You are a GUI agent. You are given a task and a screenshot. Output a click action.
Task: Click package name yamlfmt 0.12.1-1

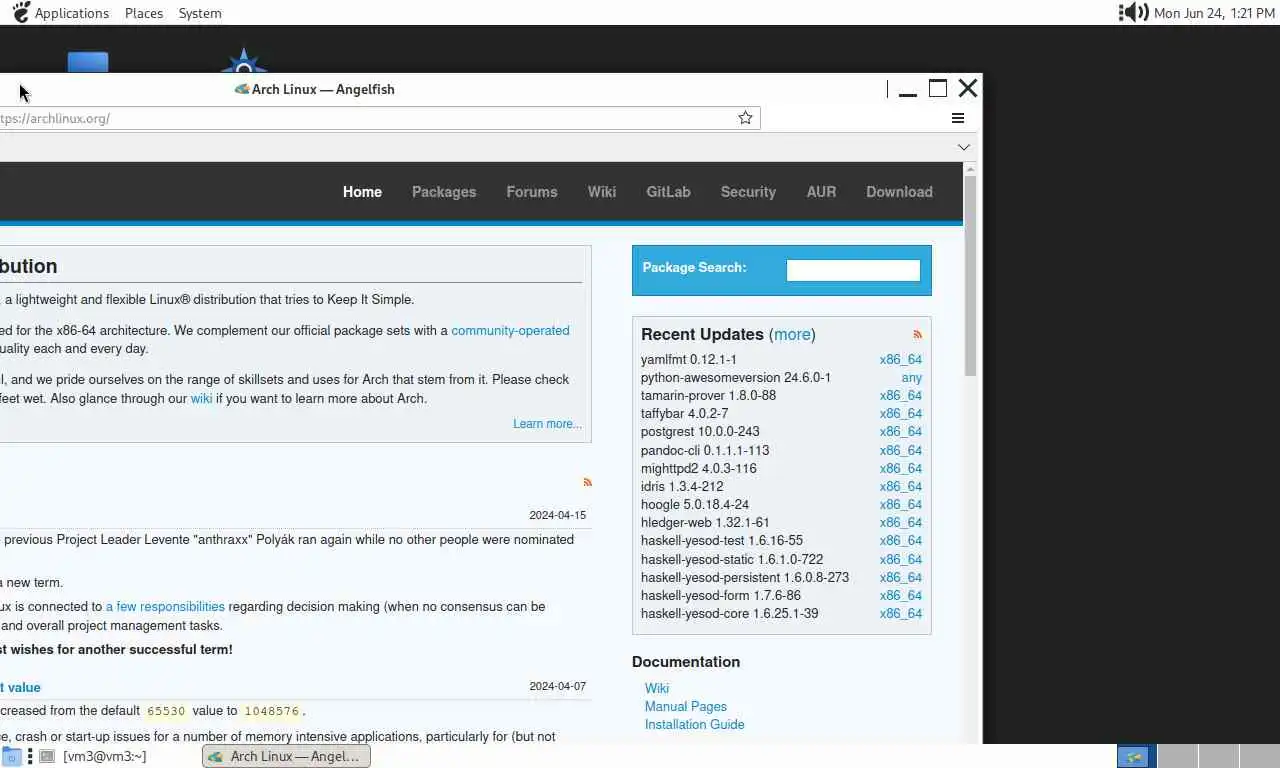pos(689,359)
